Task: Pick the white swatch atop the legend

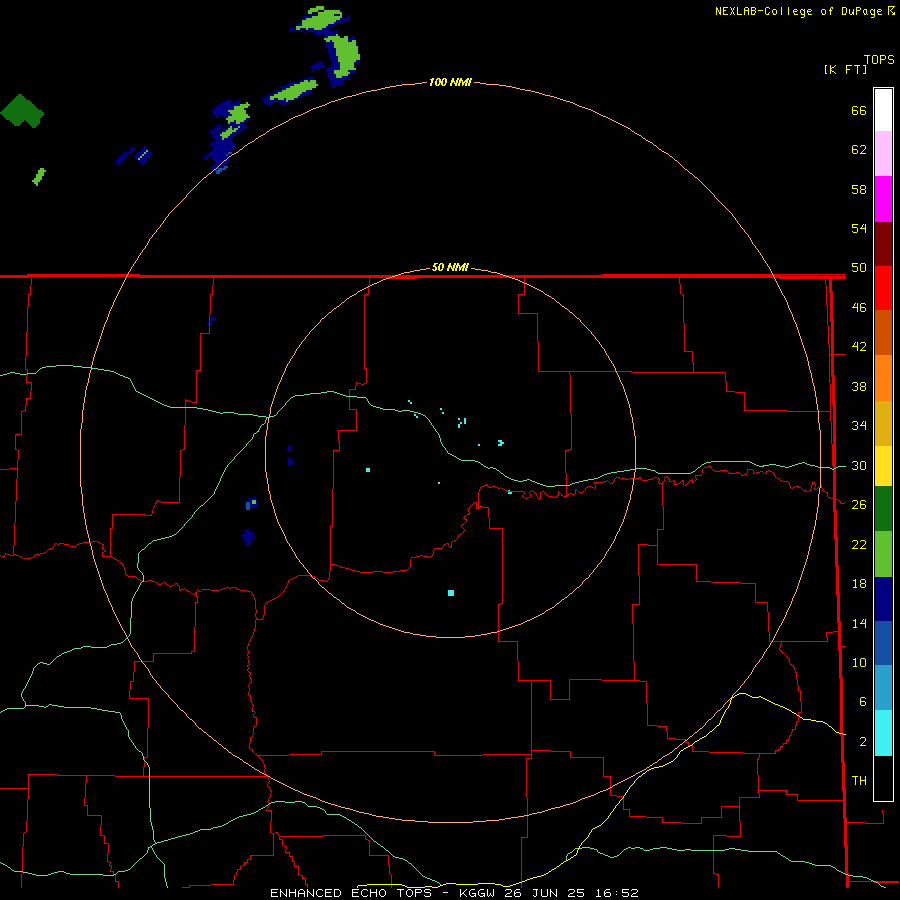Action: pos(883,110)
